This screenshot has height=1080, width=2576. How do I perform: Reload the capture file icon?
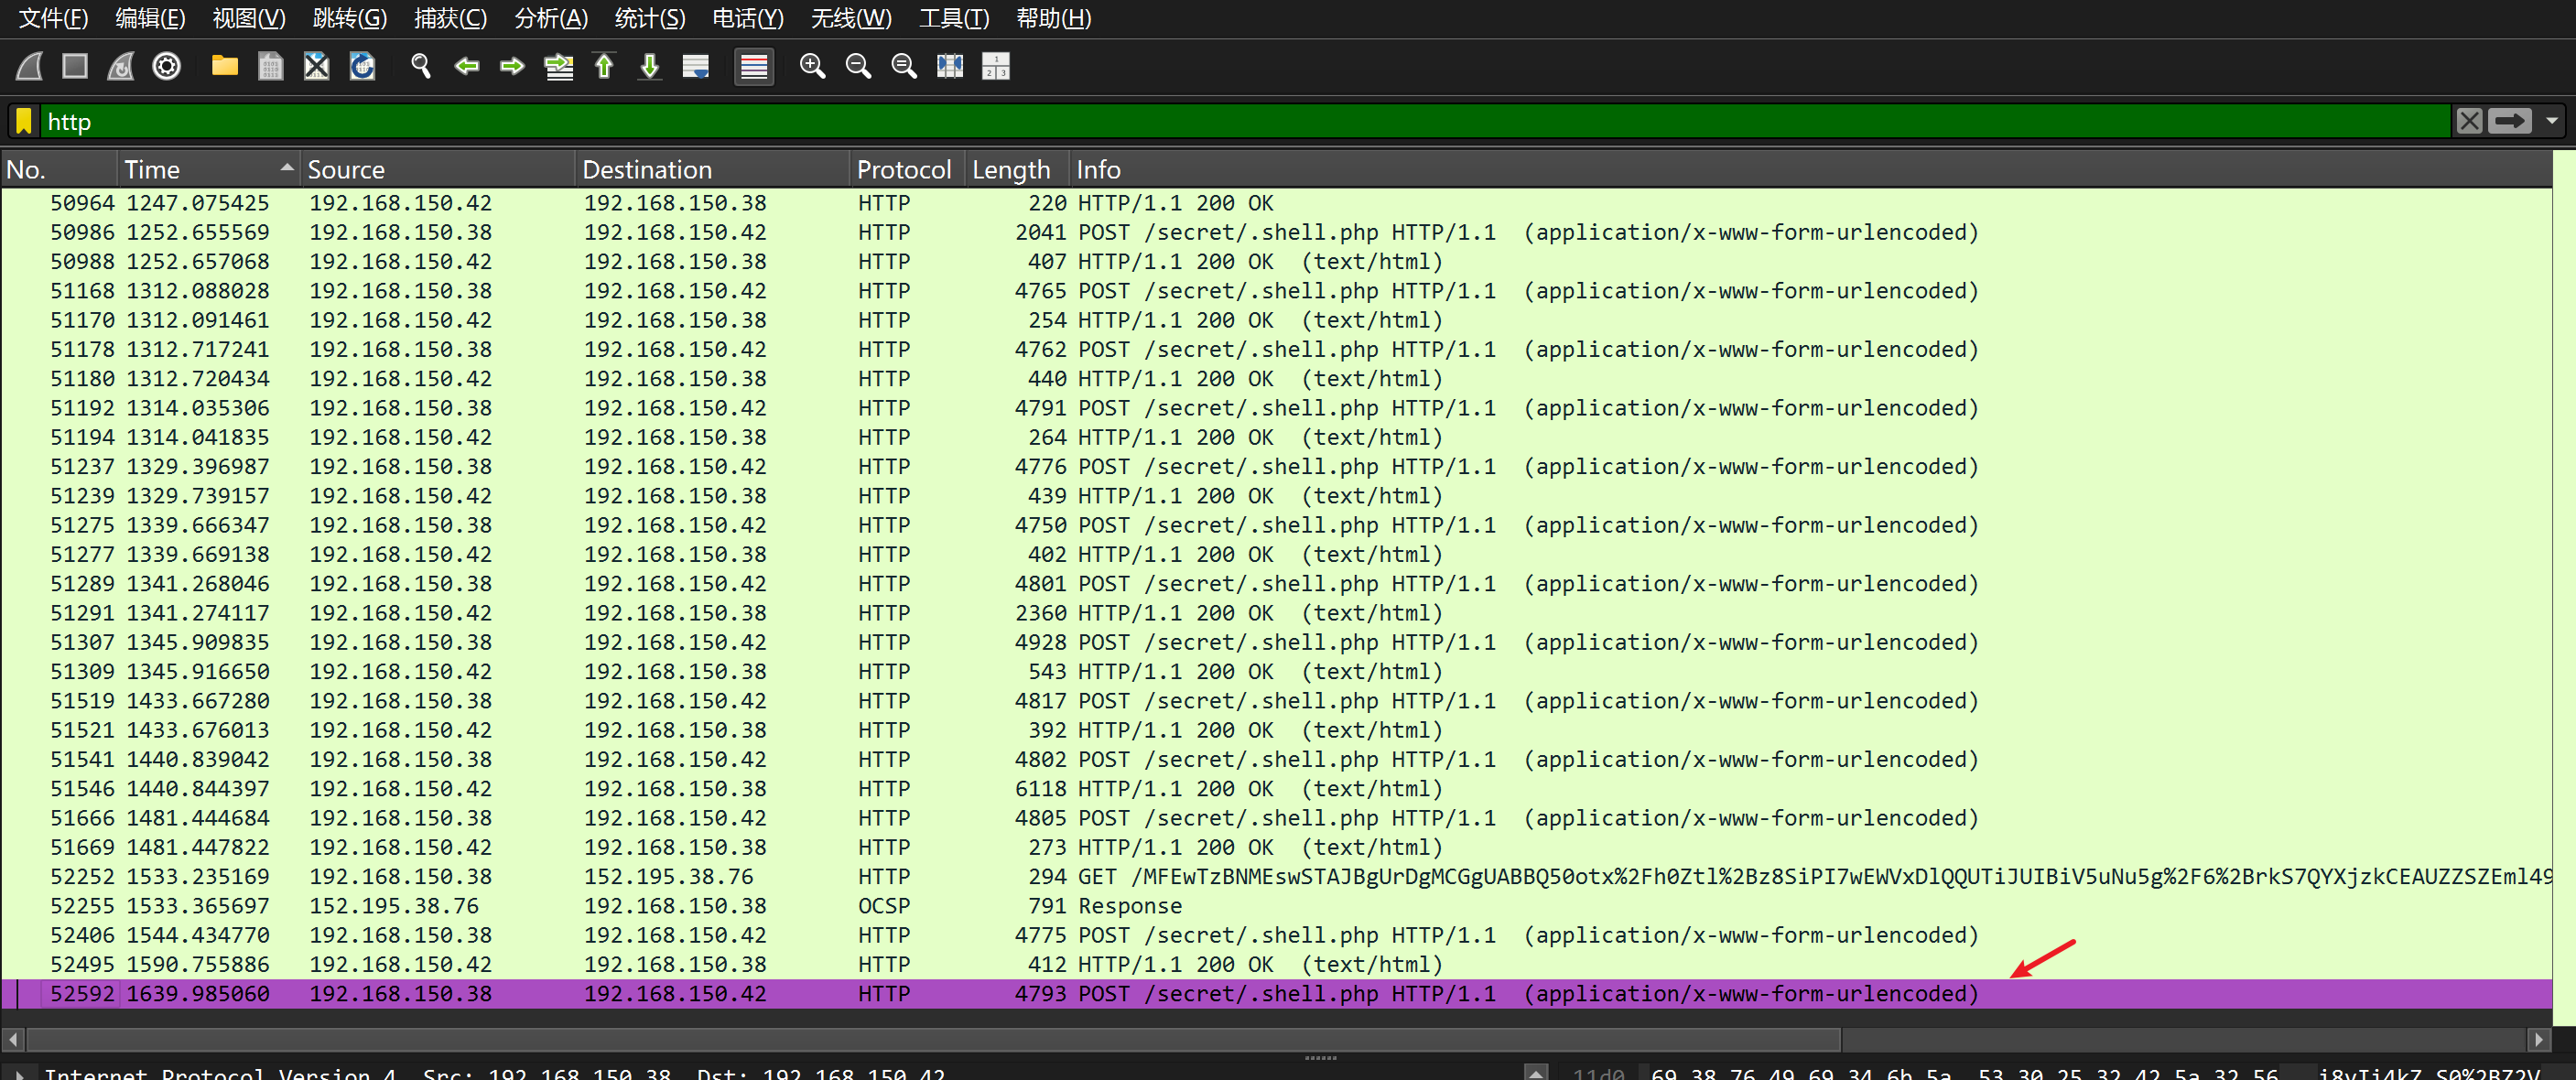pyautogui.click(x=362, y=66)
